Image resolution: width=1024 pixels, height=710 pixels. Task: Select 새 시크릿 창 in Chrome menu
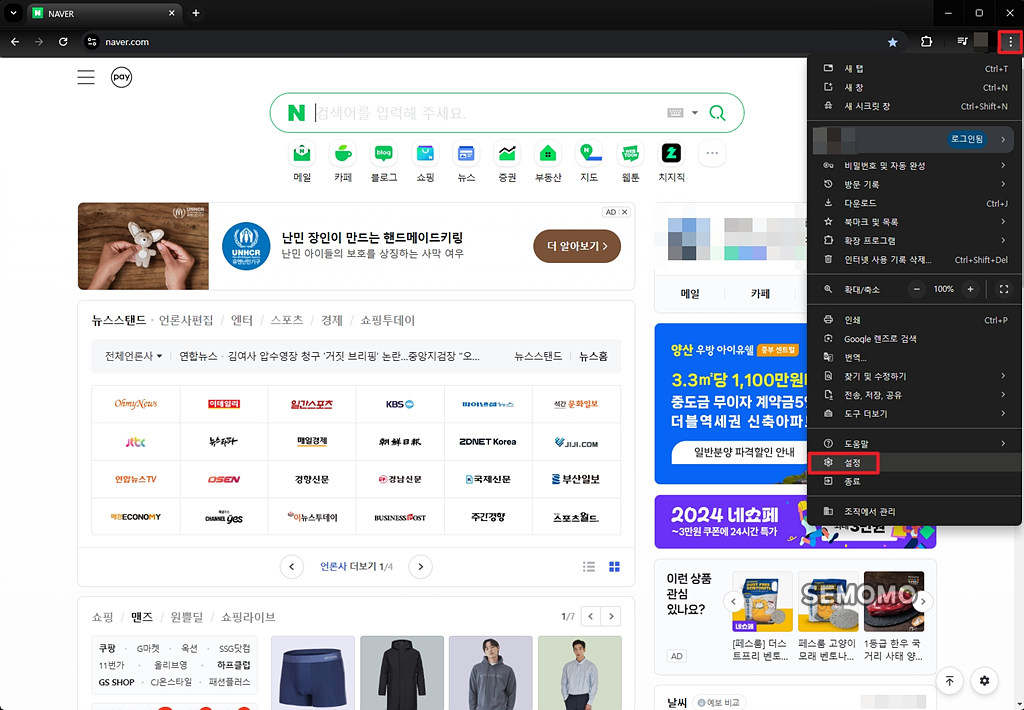[x=914, y=106]
